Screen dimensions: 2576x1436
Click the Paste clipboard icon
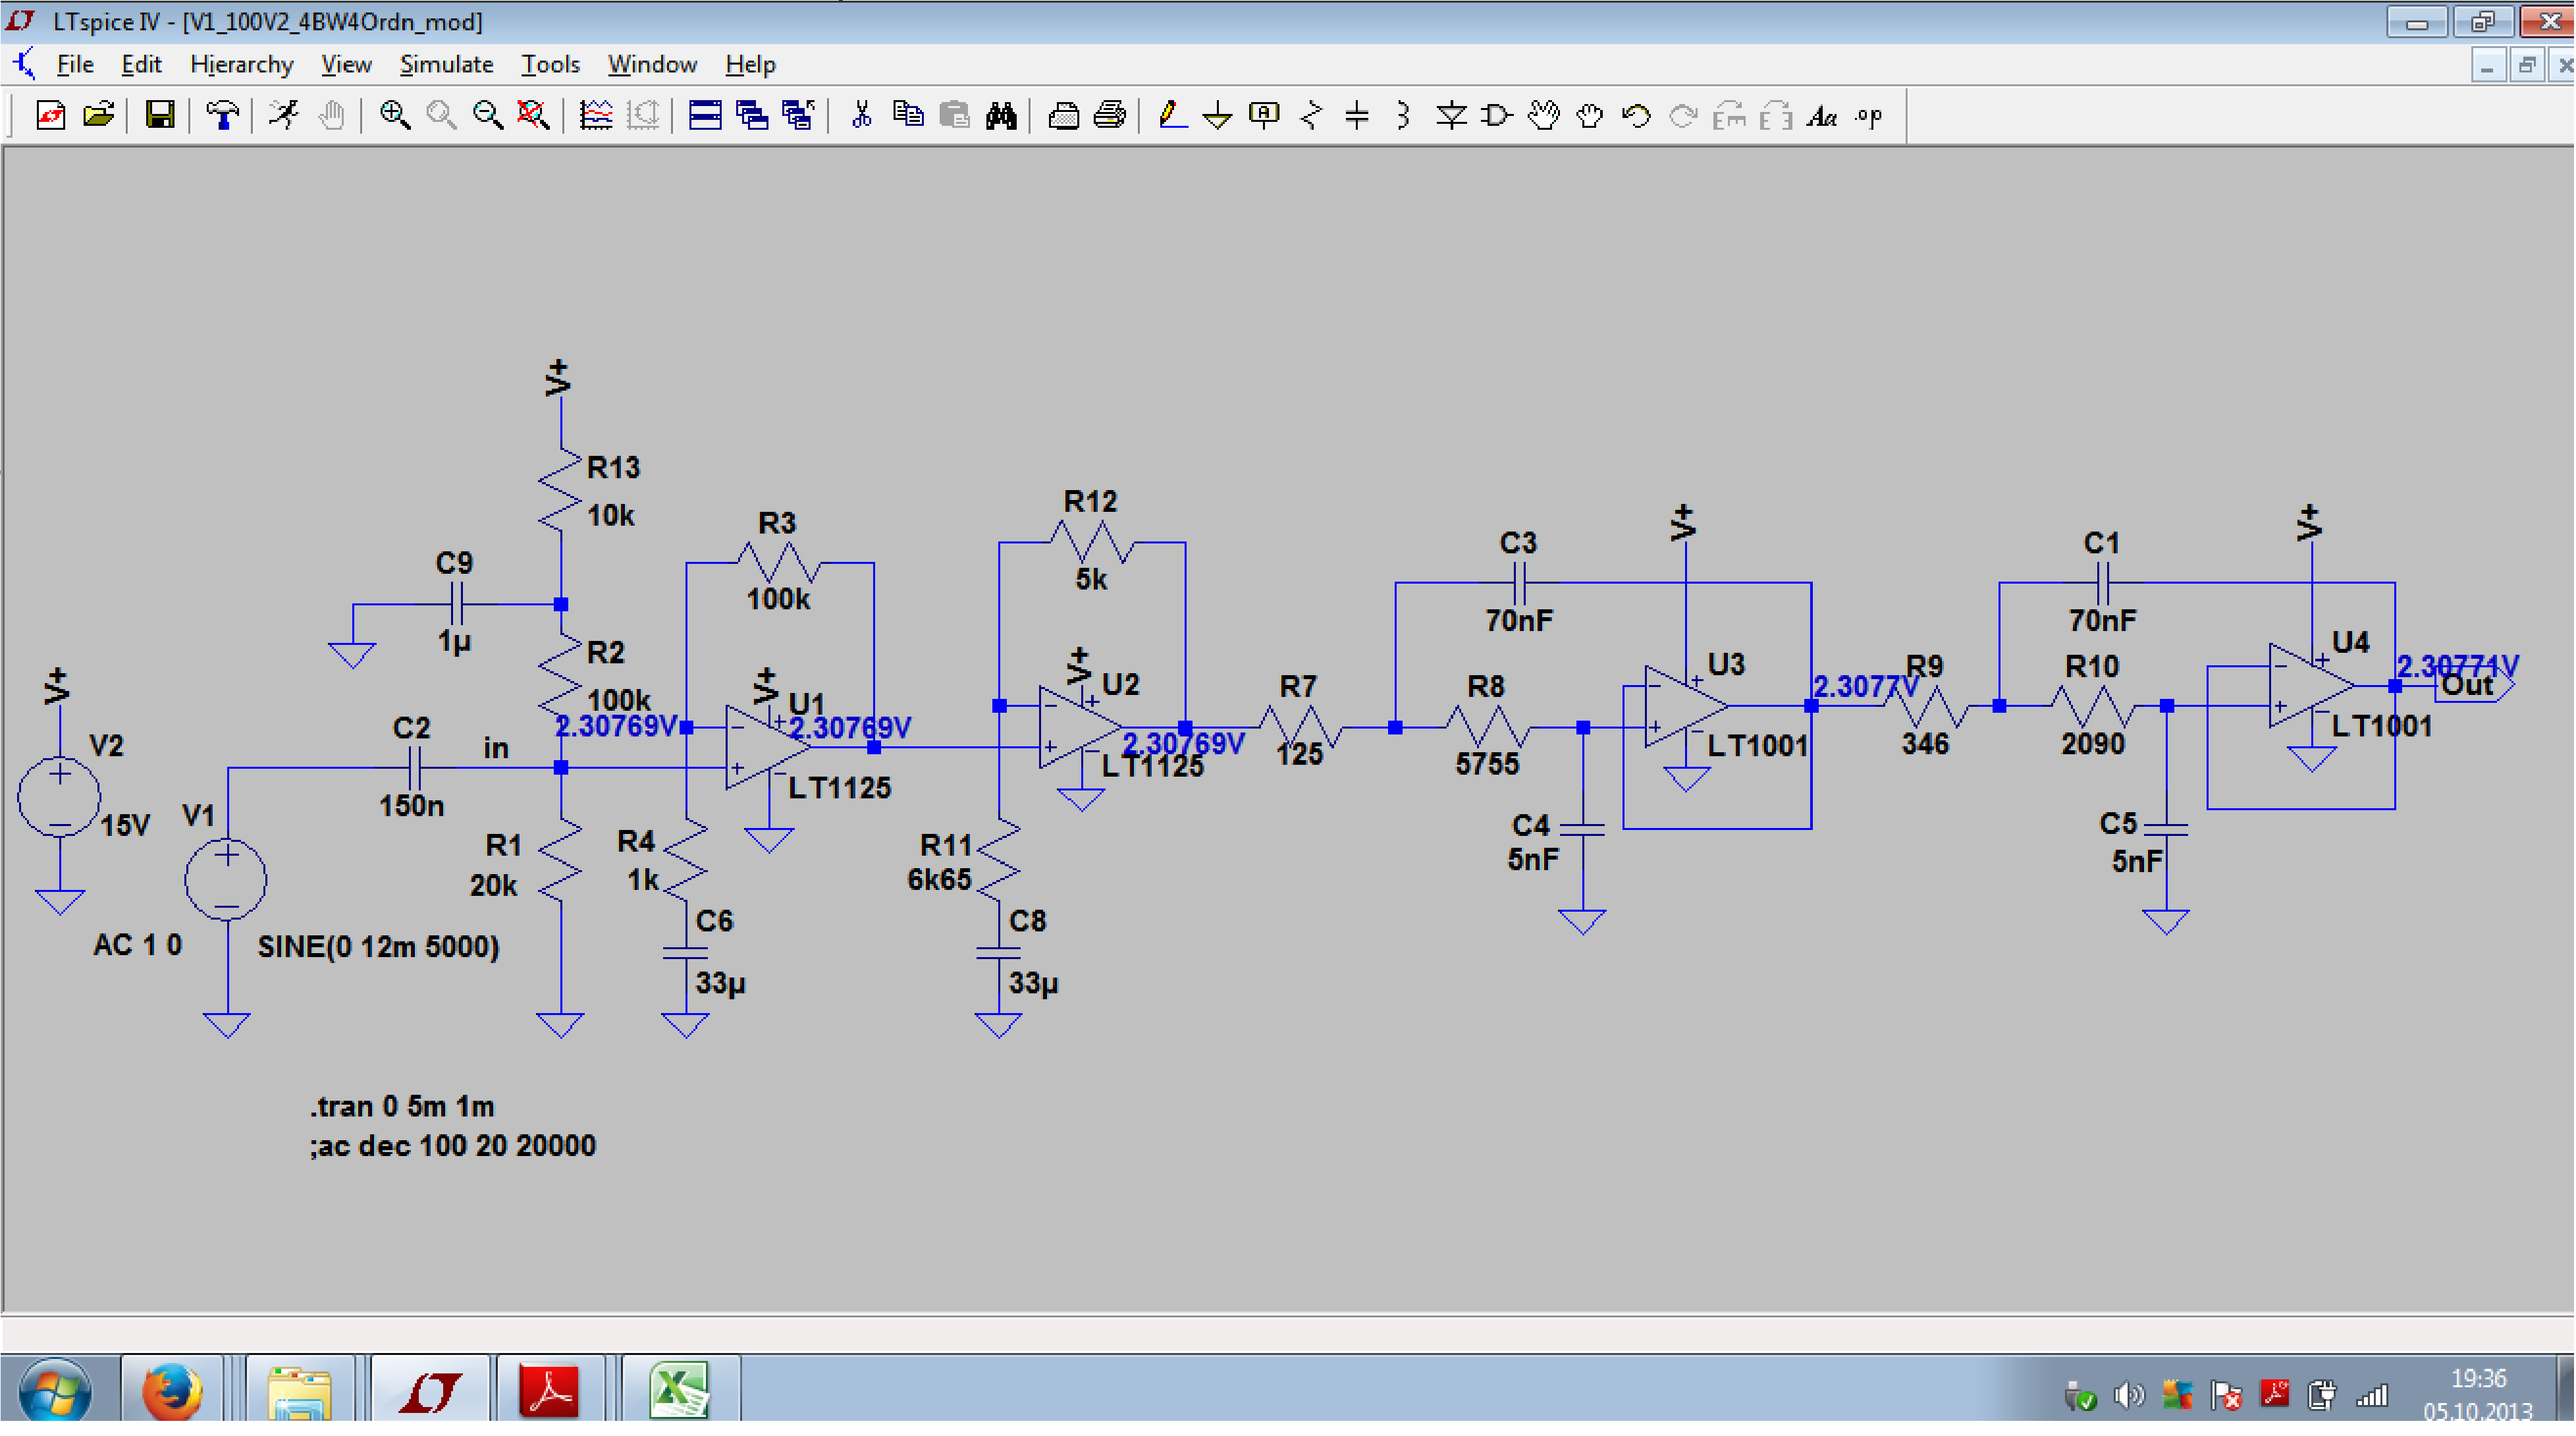click(955, 115)
